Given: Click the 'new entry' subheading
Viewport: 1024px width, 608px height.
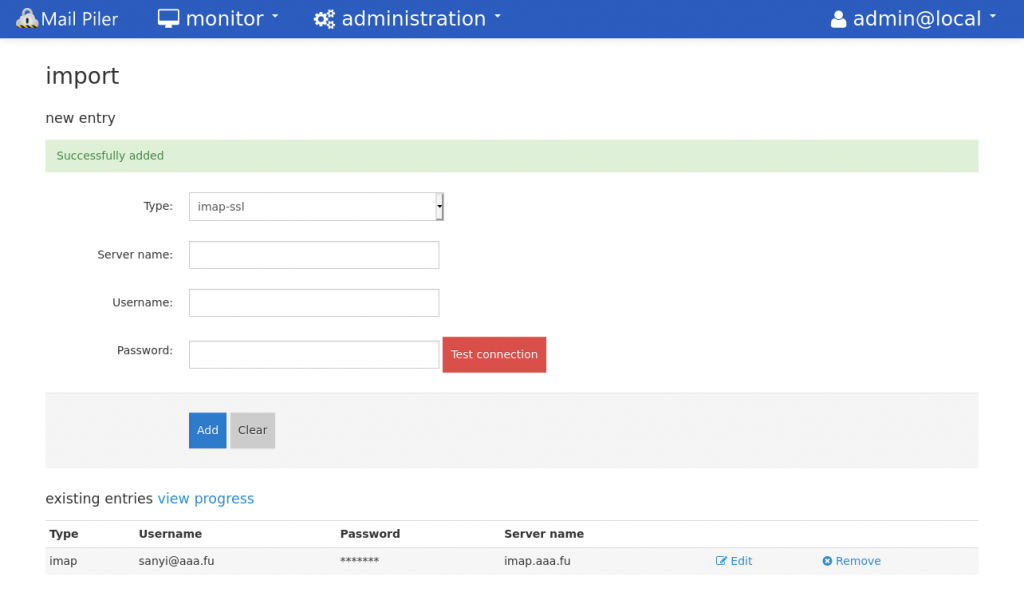Looking at the screenshot, I should click(x=80, y=118).
